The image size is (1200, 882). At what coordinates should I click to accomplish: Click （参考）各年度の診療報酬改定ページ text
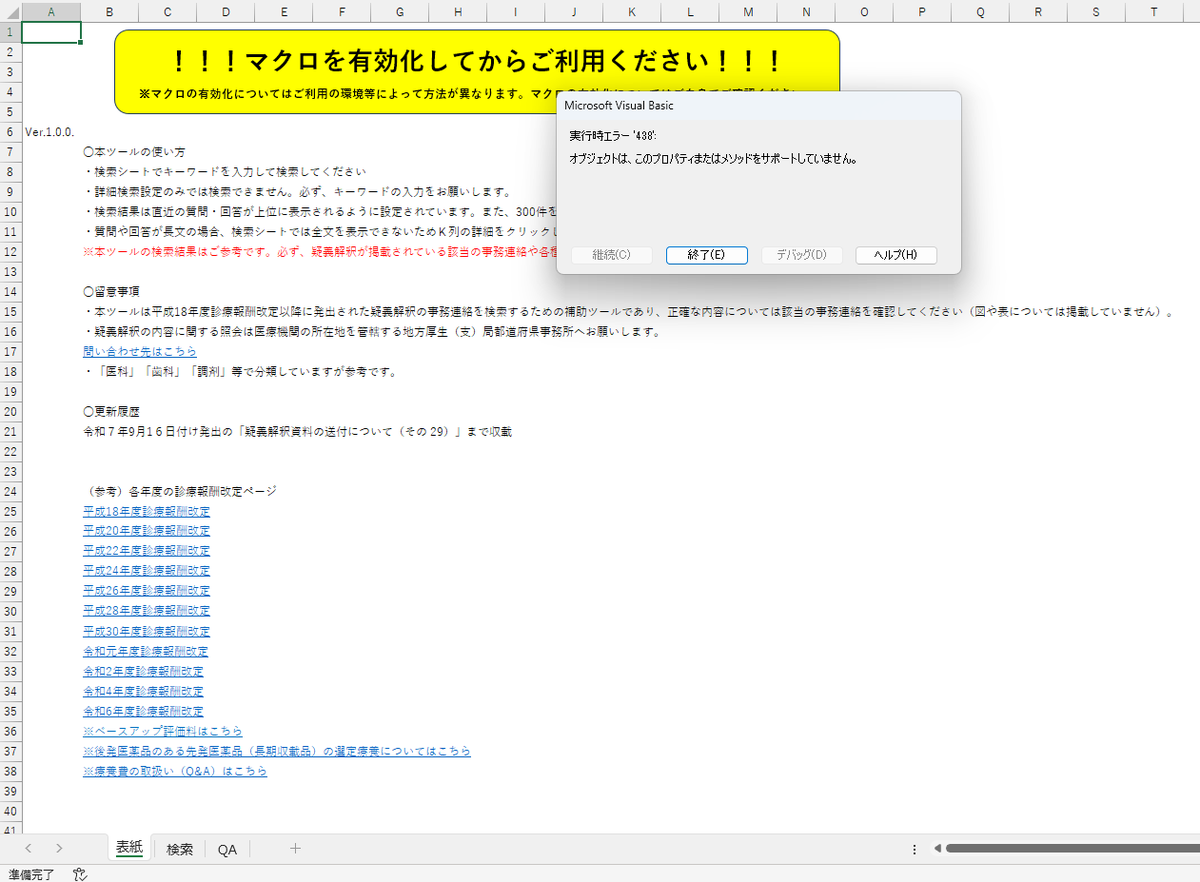click(179, 491)
